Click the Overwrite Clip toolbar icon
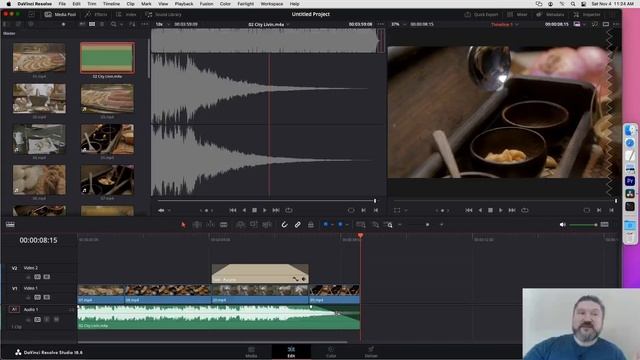The image size is (640, 360). click(253, 224)
